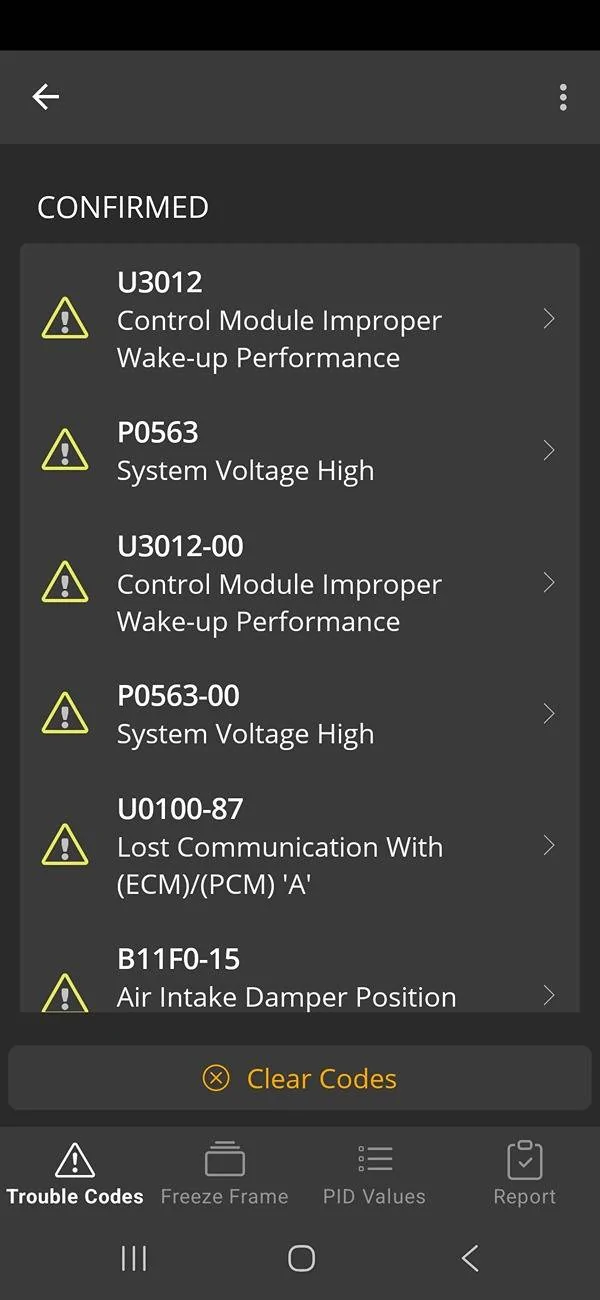The height and width of the screenshot is (1300, 600).
Task: Switch to the Freeze Frame tab
Action: click(224, 1170)
